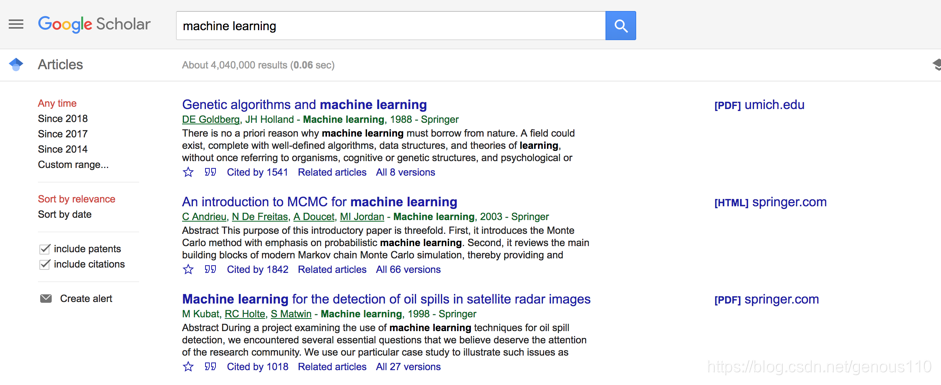The image size is (941, 385).
Task: Click the Create alert link
Action: tap(86, 299)
